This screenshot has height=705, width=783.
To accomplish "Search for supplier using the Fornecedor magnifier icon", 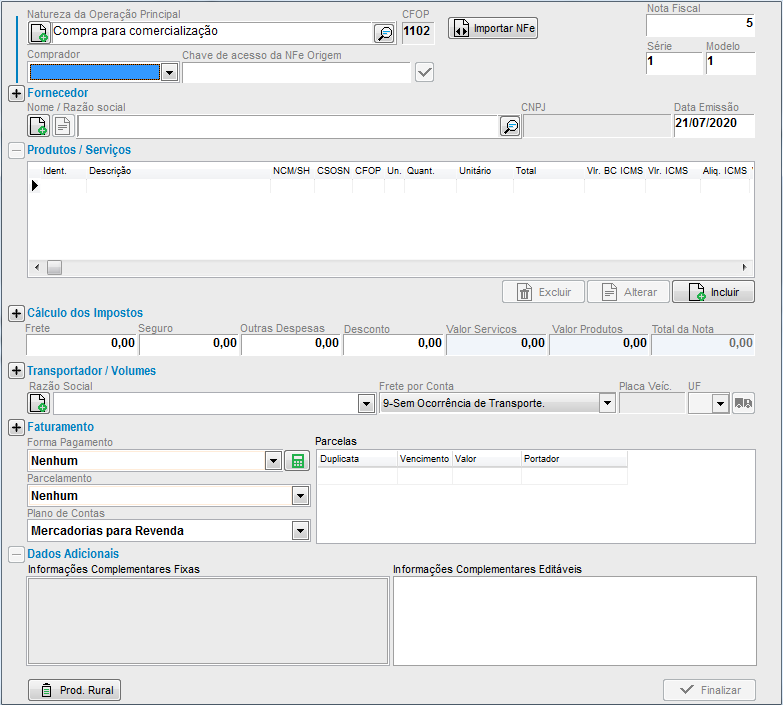I will pos(510,126).
